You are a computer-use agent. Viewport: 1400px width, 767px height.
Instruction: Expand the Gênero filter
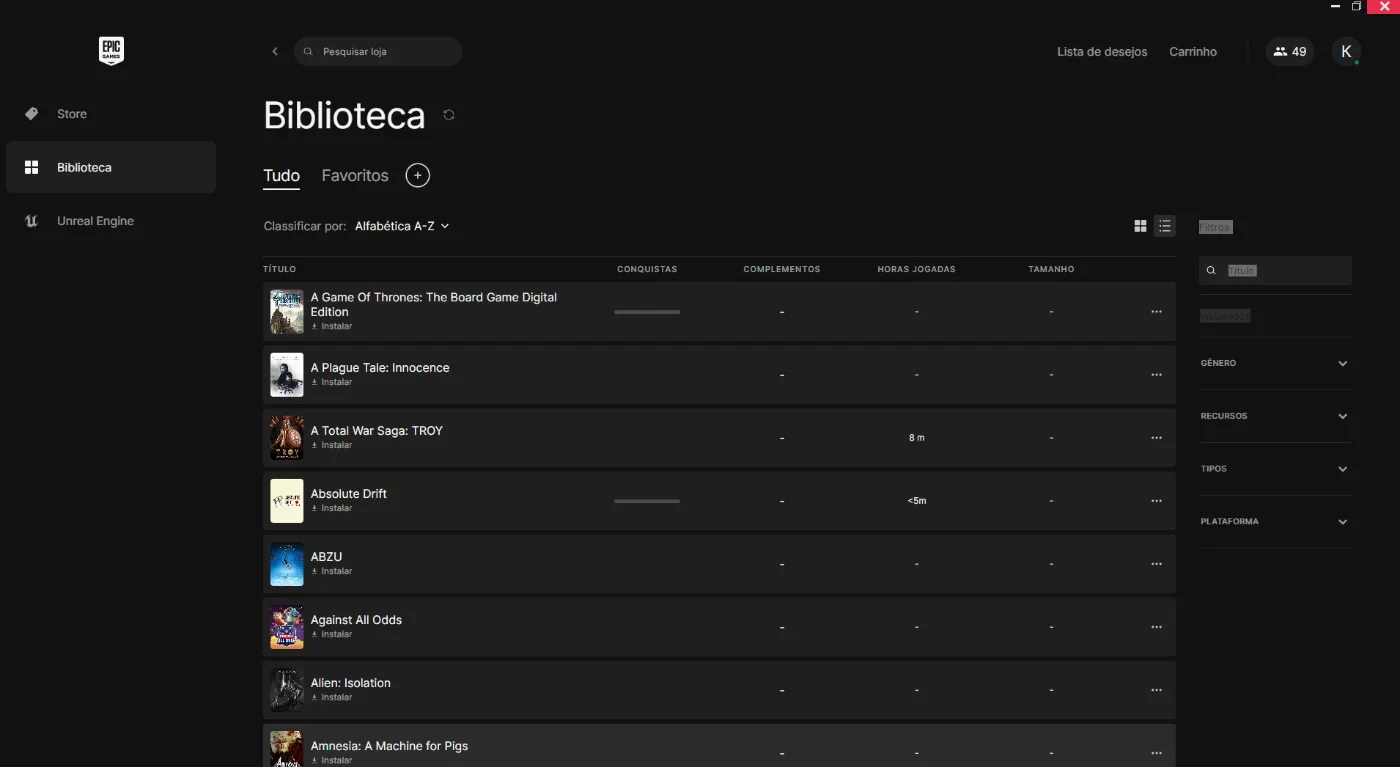(1275, 363)
